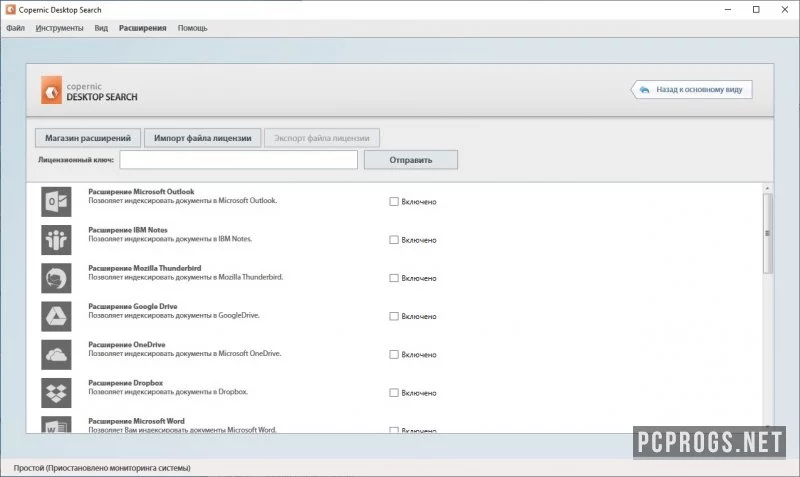This screenshot has height=477, width=800.
Task: Select Расширение Microsoft Word title text
Action: coord(137,421)
